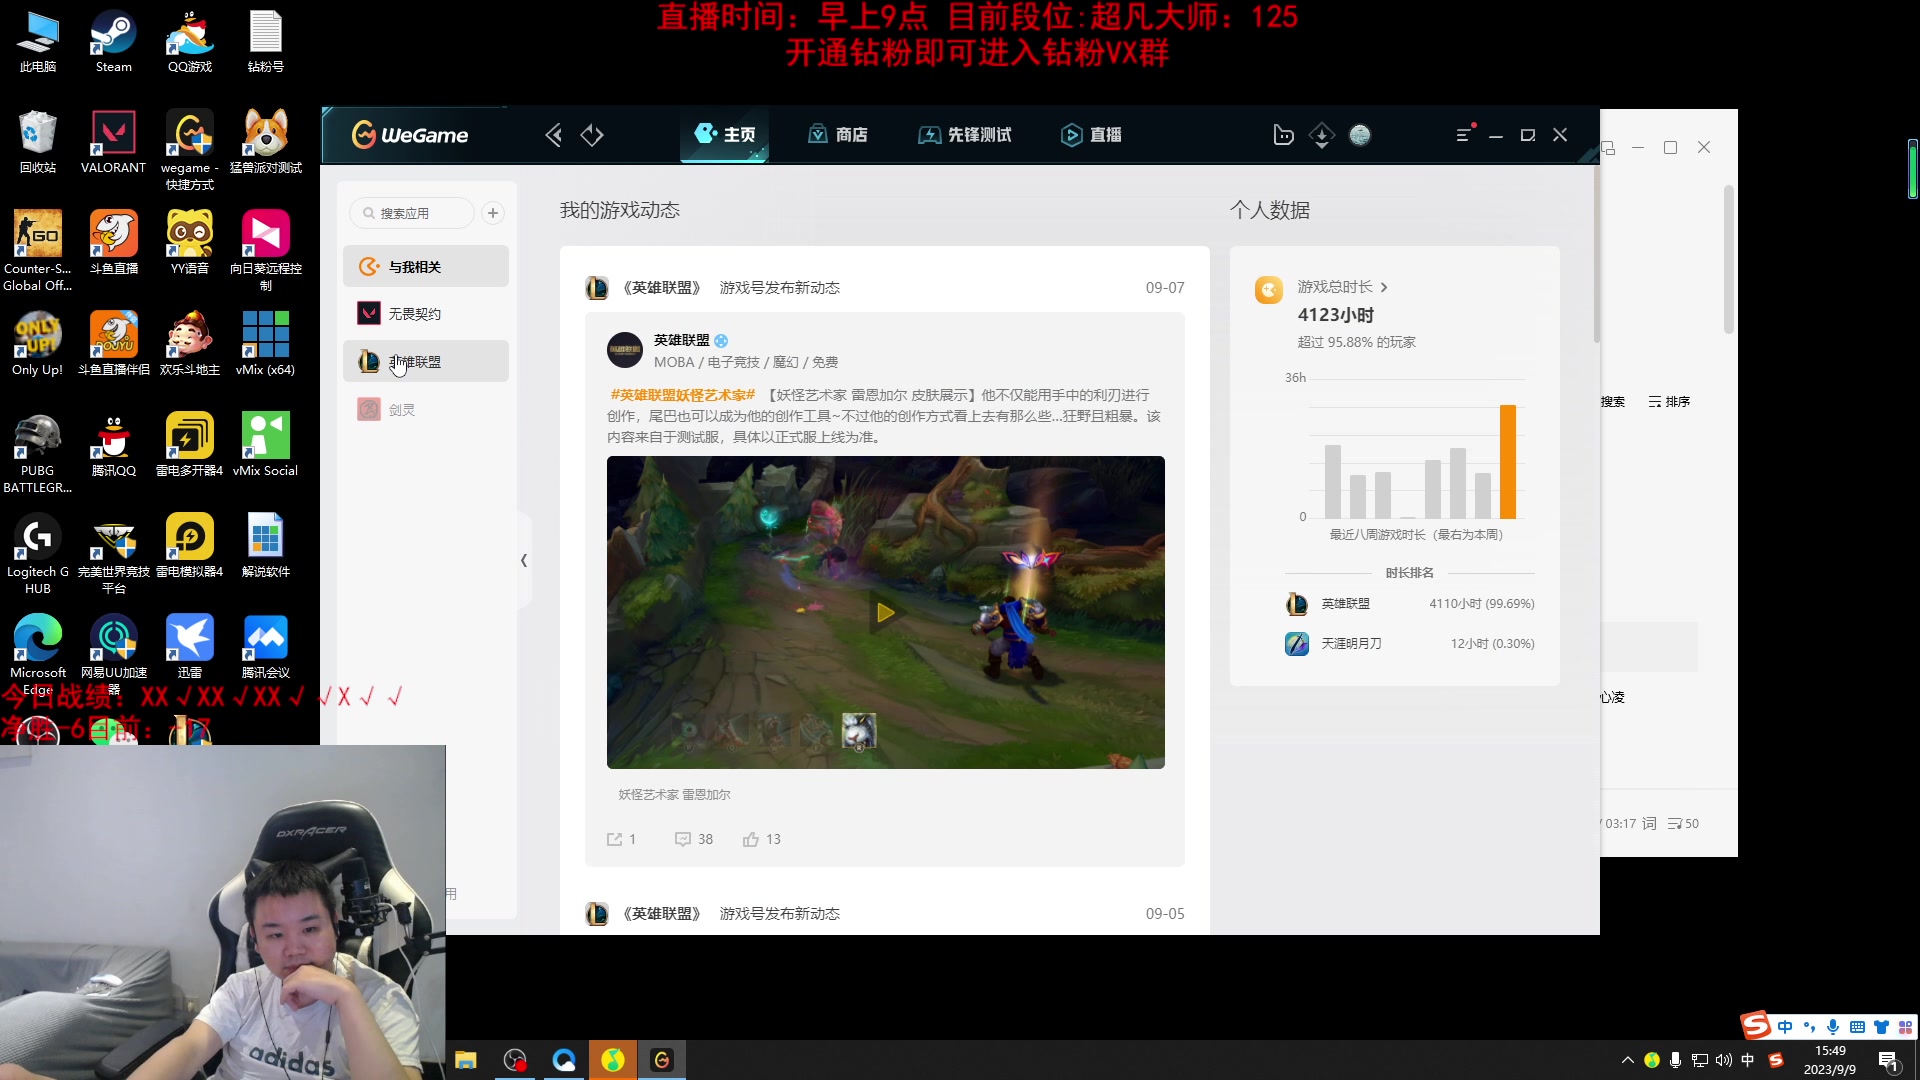
Task: Go back with the WeGame back arrow
Action: pyautogui.click(x=553, y=135)
